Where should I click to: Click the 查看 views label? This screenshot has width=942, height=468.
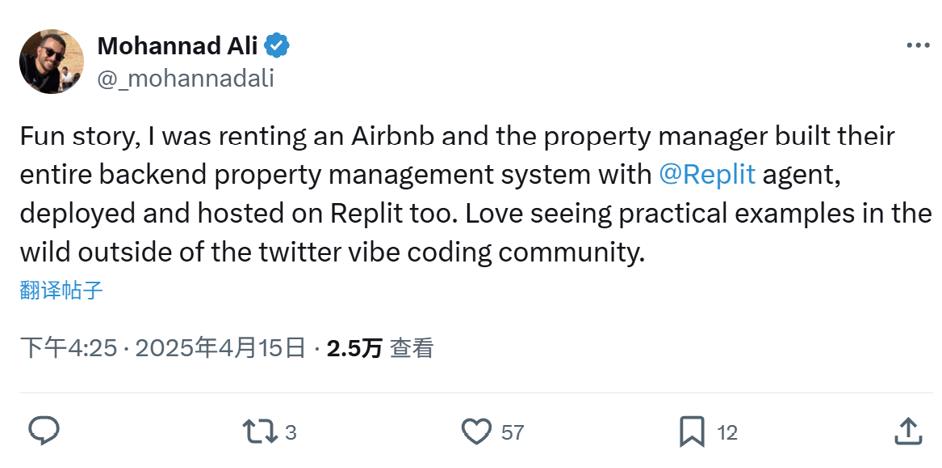[x=412, y=348]
